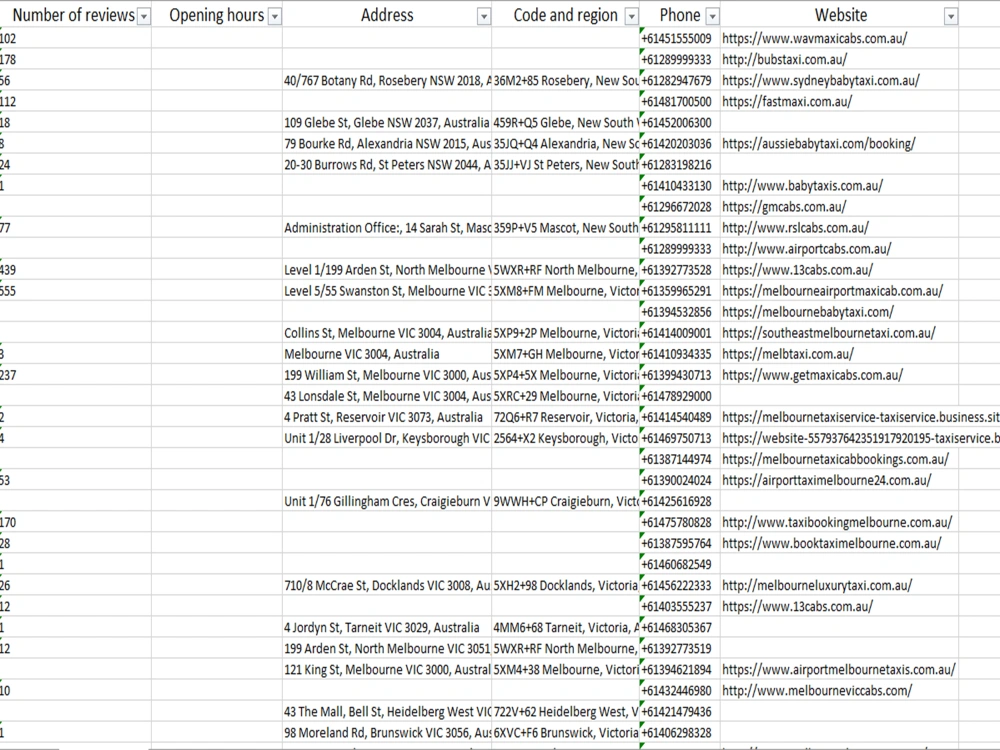
Task: Open the fastmaxi.com.au link
Action: click(787, 101)
